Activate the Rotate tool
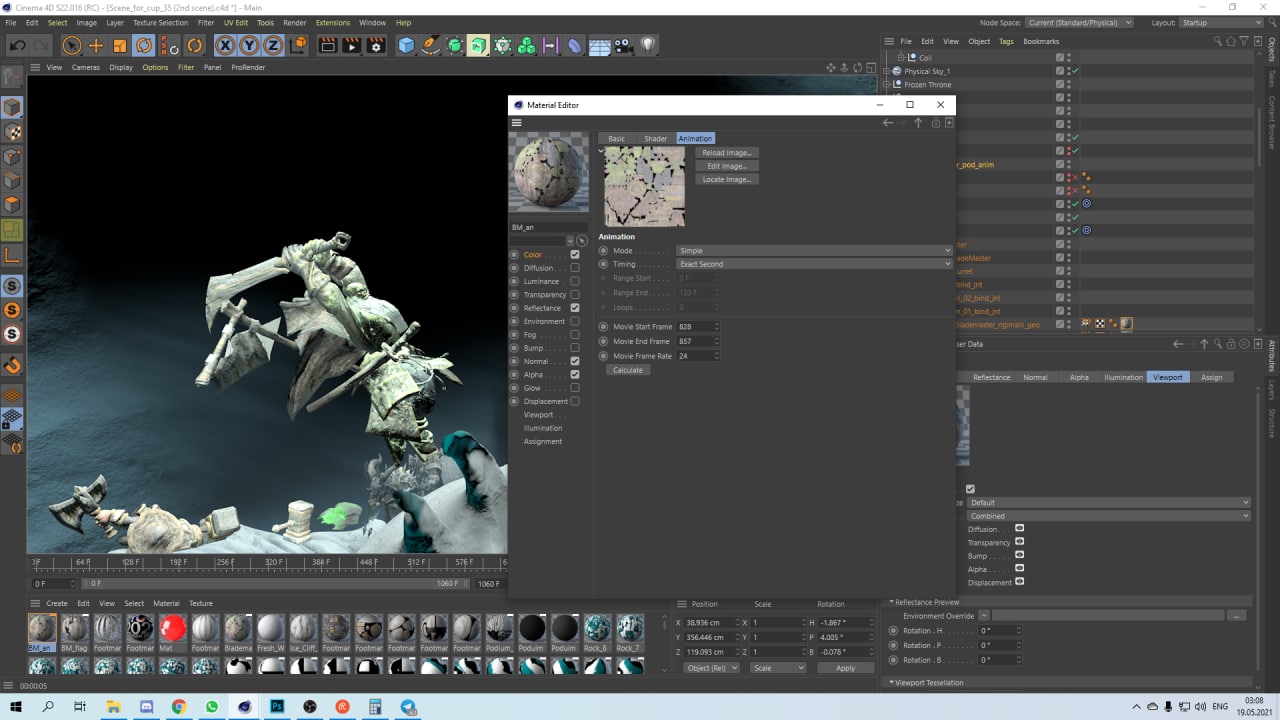This screenshot has width=1280, height=720. (x=144, y=45)
